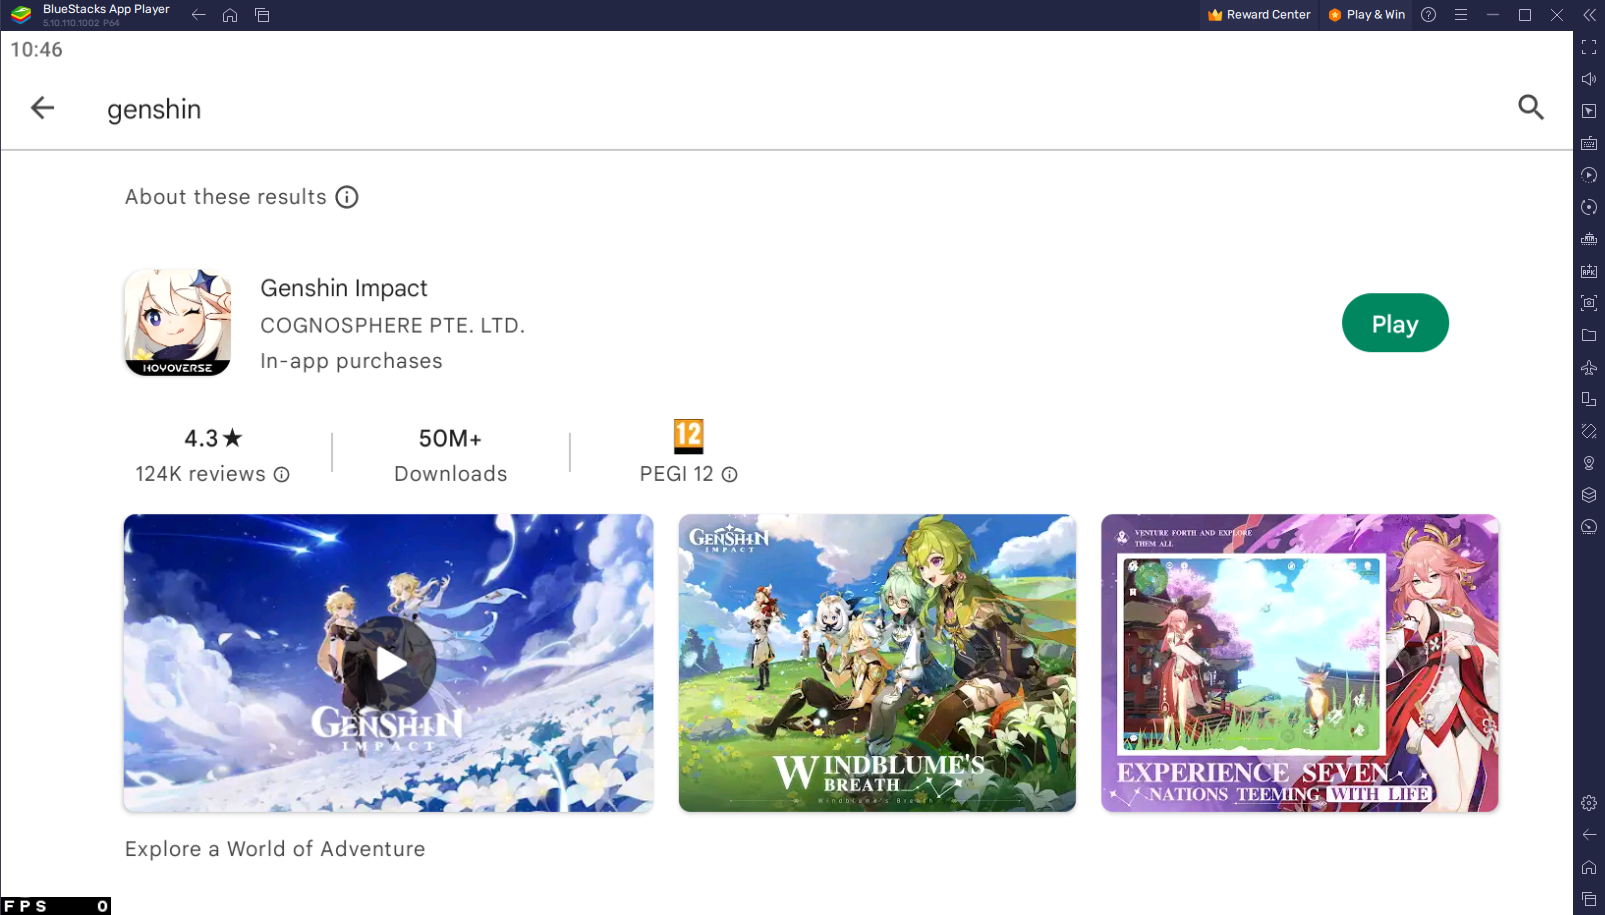Screen dimensions: 1605x915
Task: Click the sidebar Android home icon
Action: pos(1589,867)
